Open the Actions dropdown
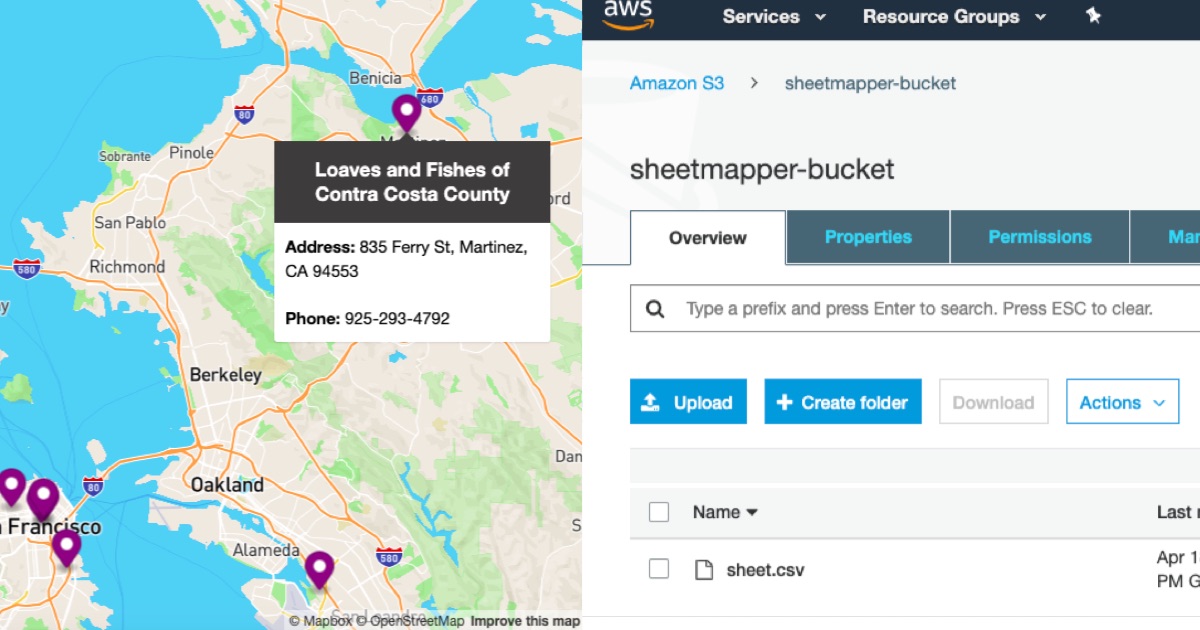The height and width of the screenshot is (630, 1200). [x=1122, y=402]
